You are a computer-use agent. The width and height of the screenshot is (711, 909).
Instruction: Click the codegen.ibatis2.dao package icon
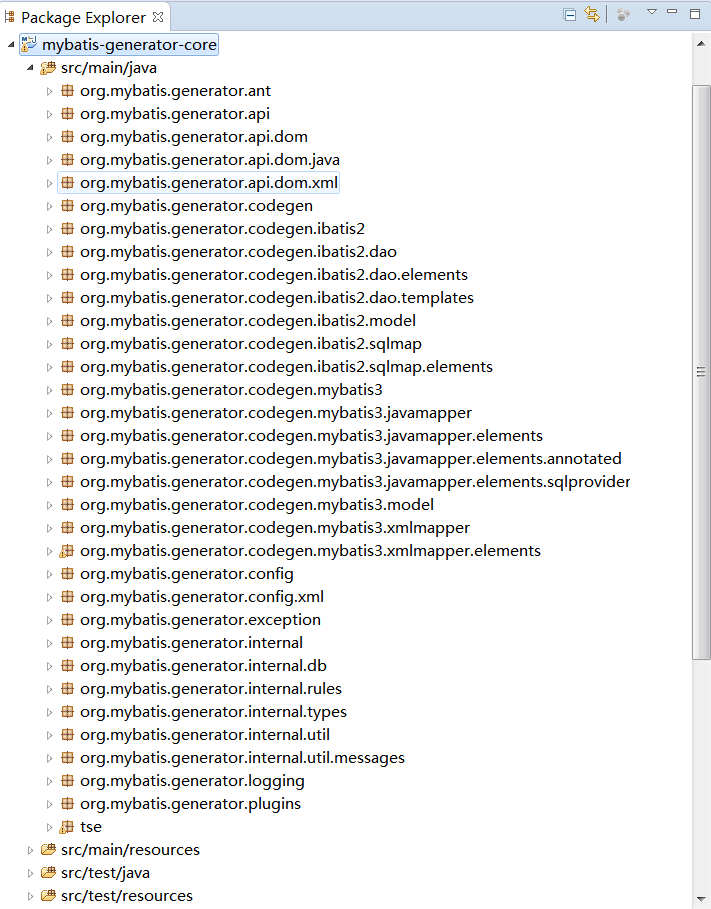pyautogui.click(x=67, y=252)
